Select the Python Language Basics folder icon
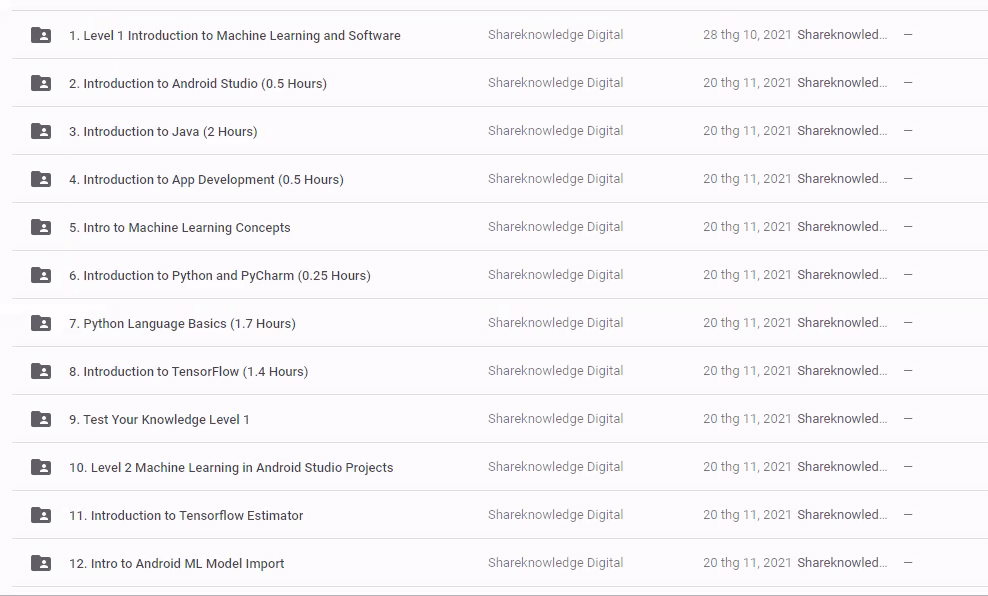The height and width of the screenshot is (596, 988). click(x=41, y=323)
